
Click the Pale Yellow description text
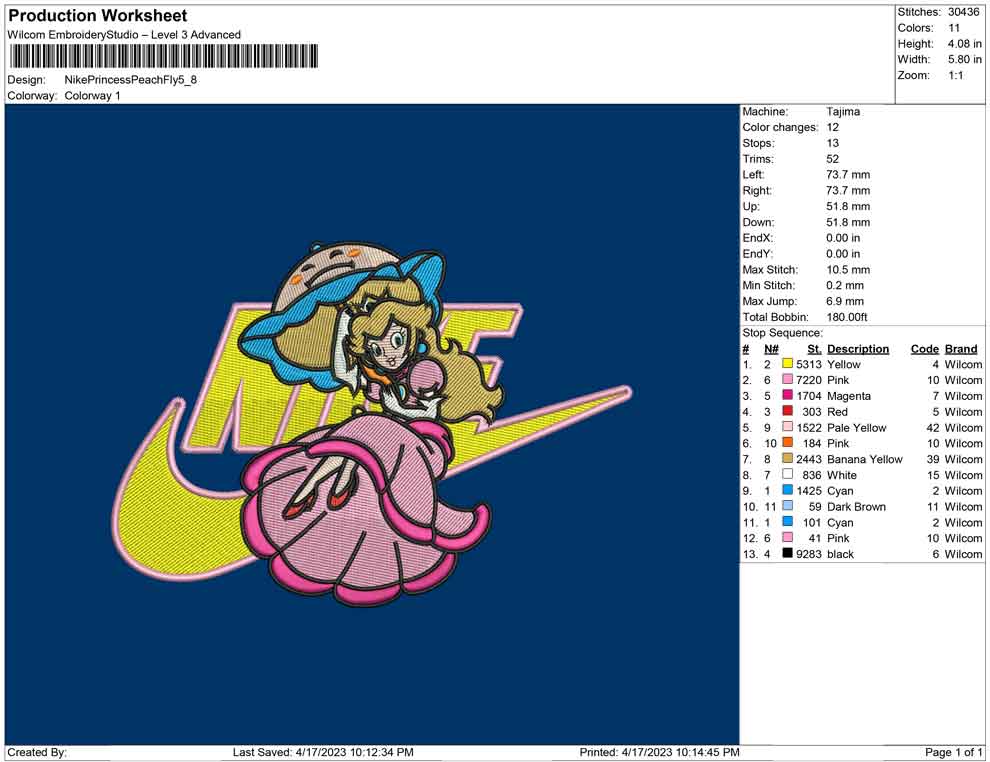click(856, 427)
